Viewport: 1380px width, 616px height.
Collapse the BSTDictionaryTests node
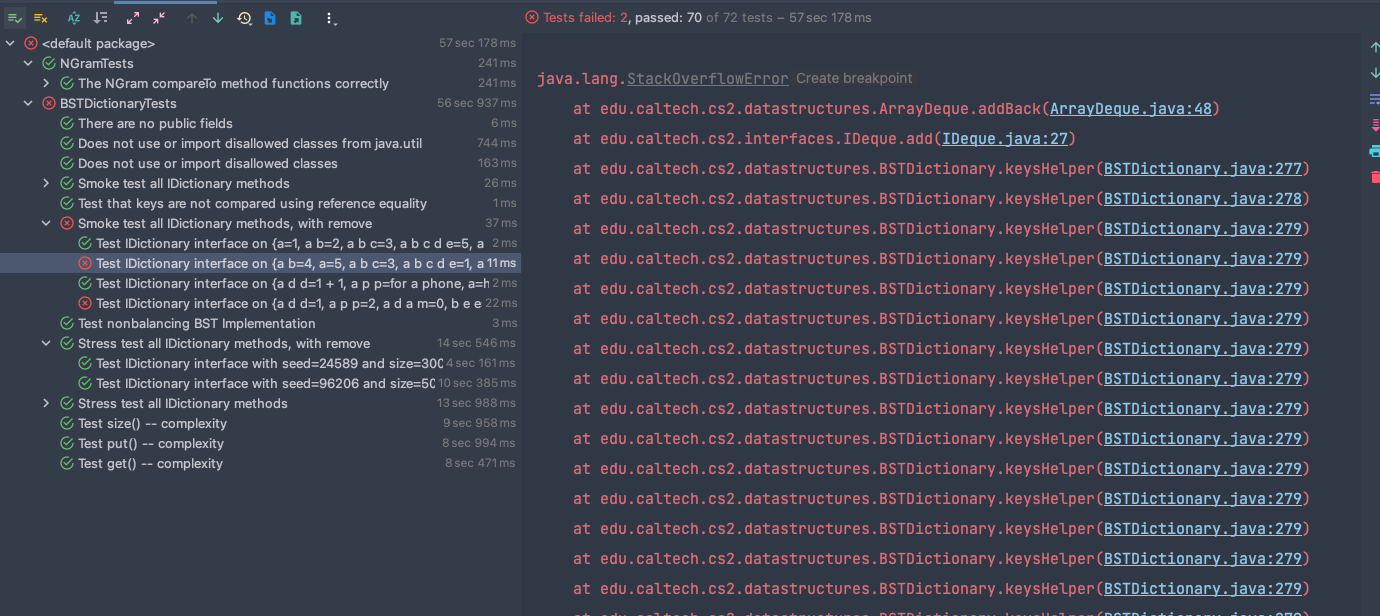click(28, 103)
